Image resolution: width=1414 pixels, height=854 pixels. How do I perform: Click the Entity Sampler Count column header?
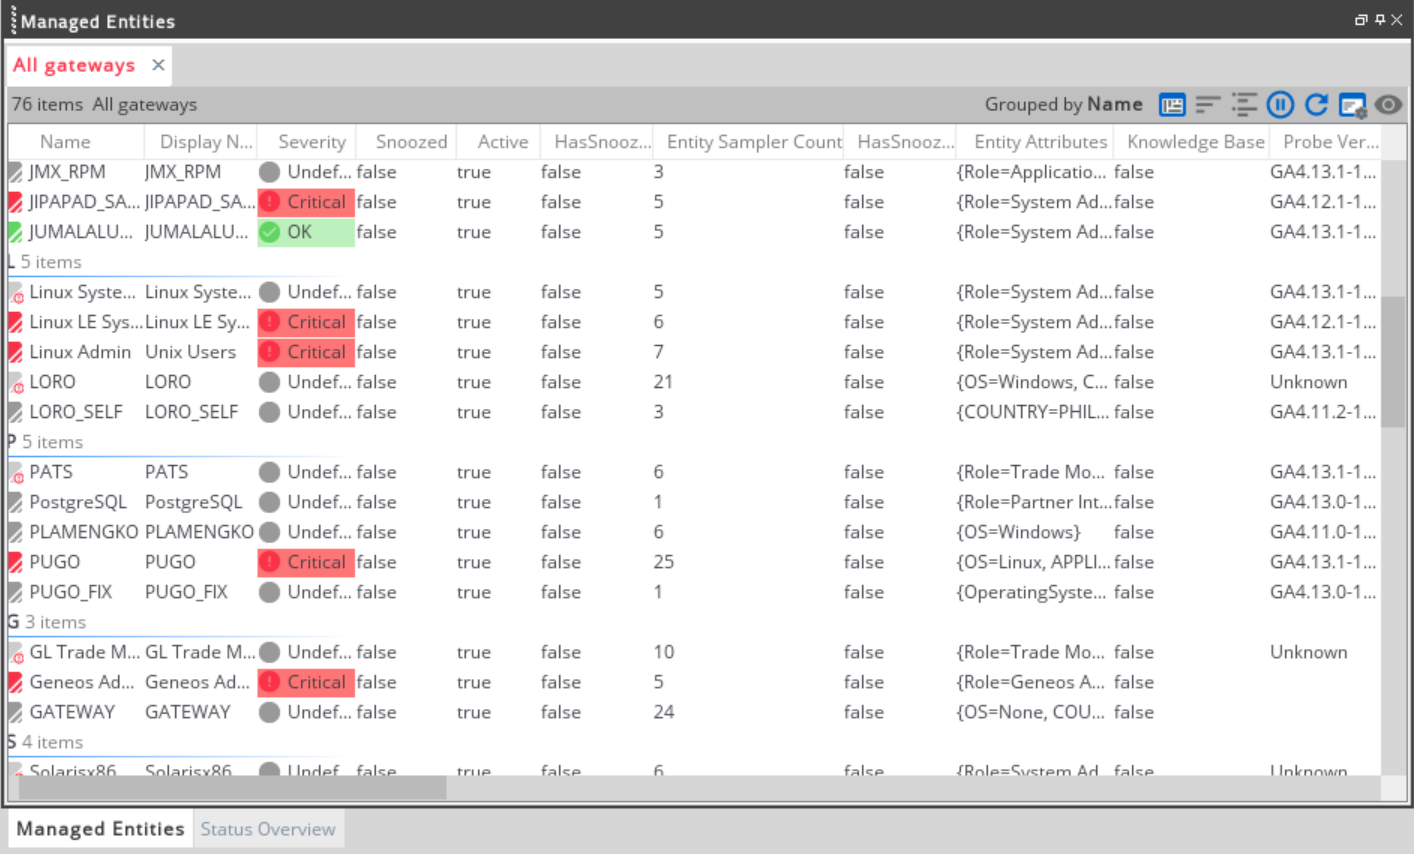(x=753, y=142)
